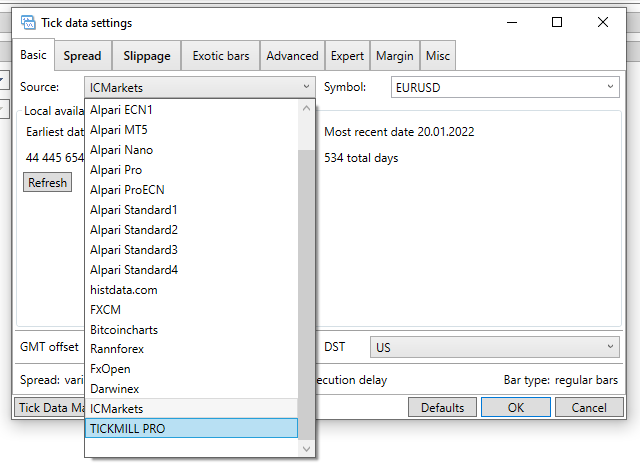Choose Alpari MT5 in the source list
This screenshot has height=463, width=640.
[191, 130]
